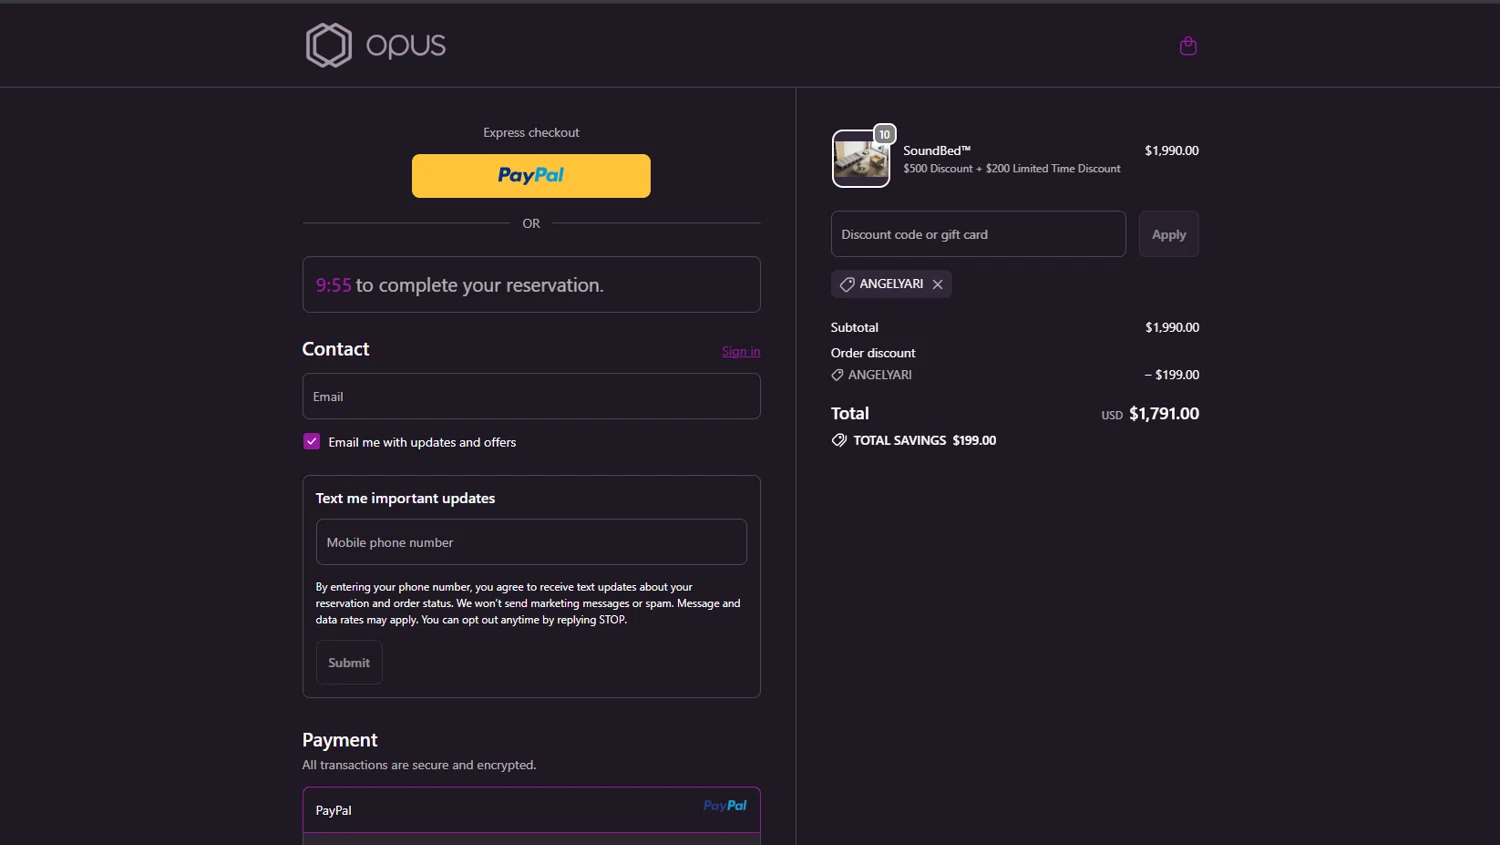This screenshot has height=845, width=1500.
Task: Click the $500 Discount + $200 description text
Action: 1012,169
